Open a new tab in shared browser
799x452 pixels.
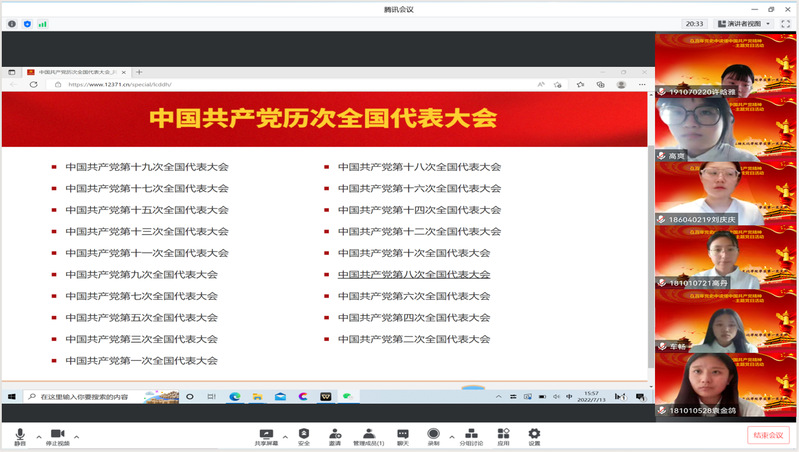point(139,72)
